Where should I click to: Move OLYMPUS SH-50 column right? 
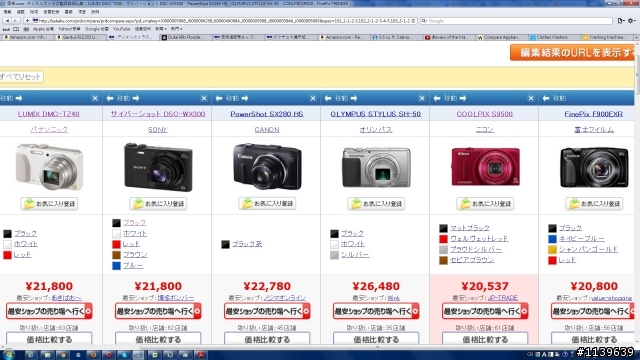click(x=354, y=98)
